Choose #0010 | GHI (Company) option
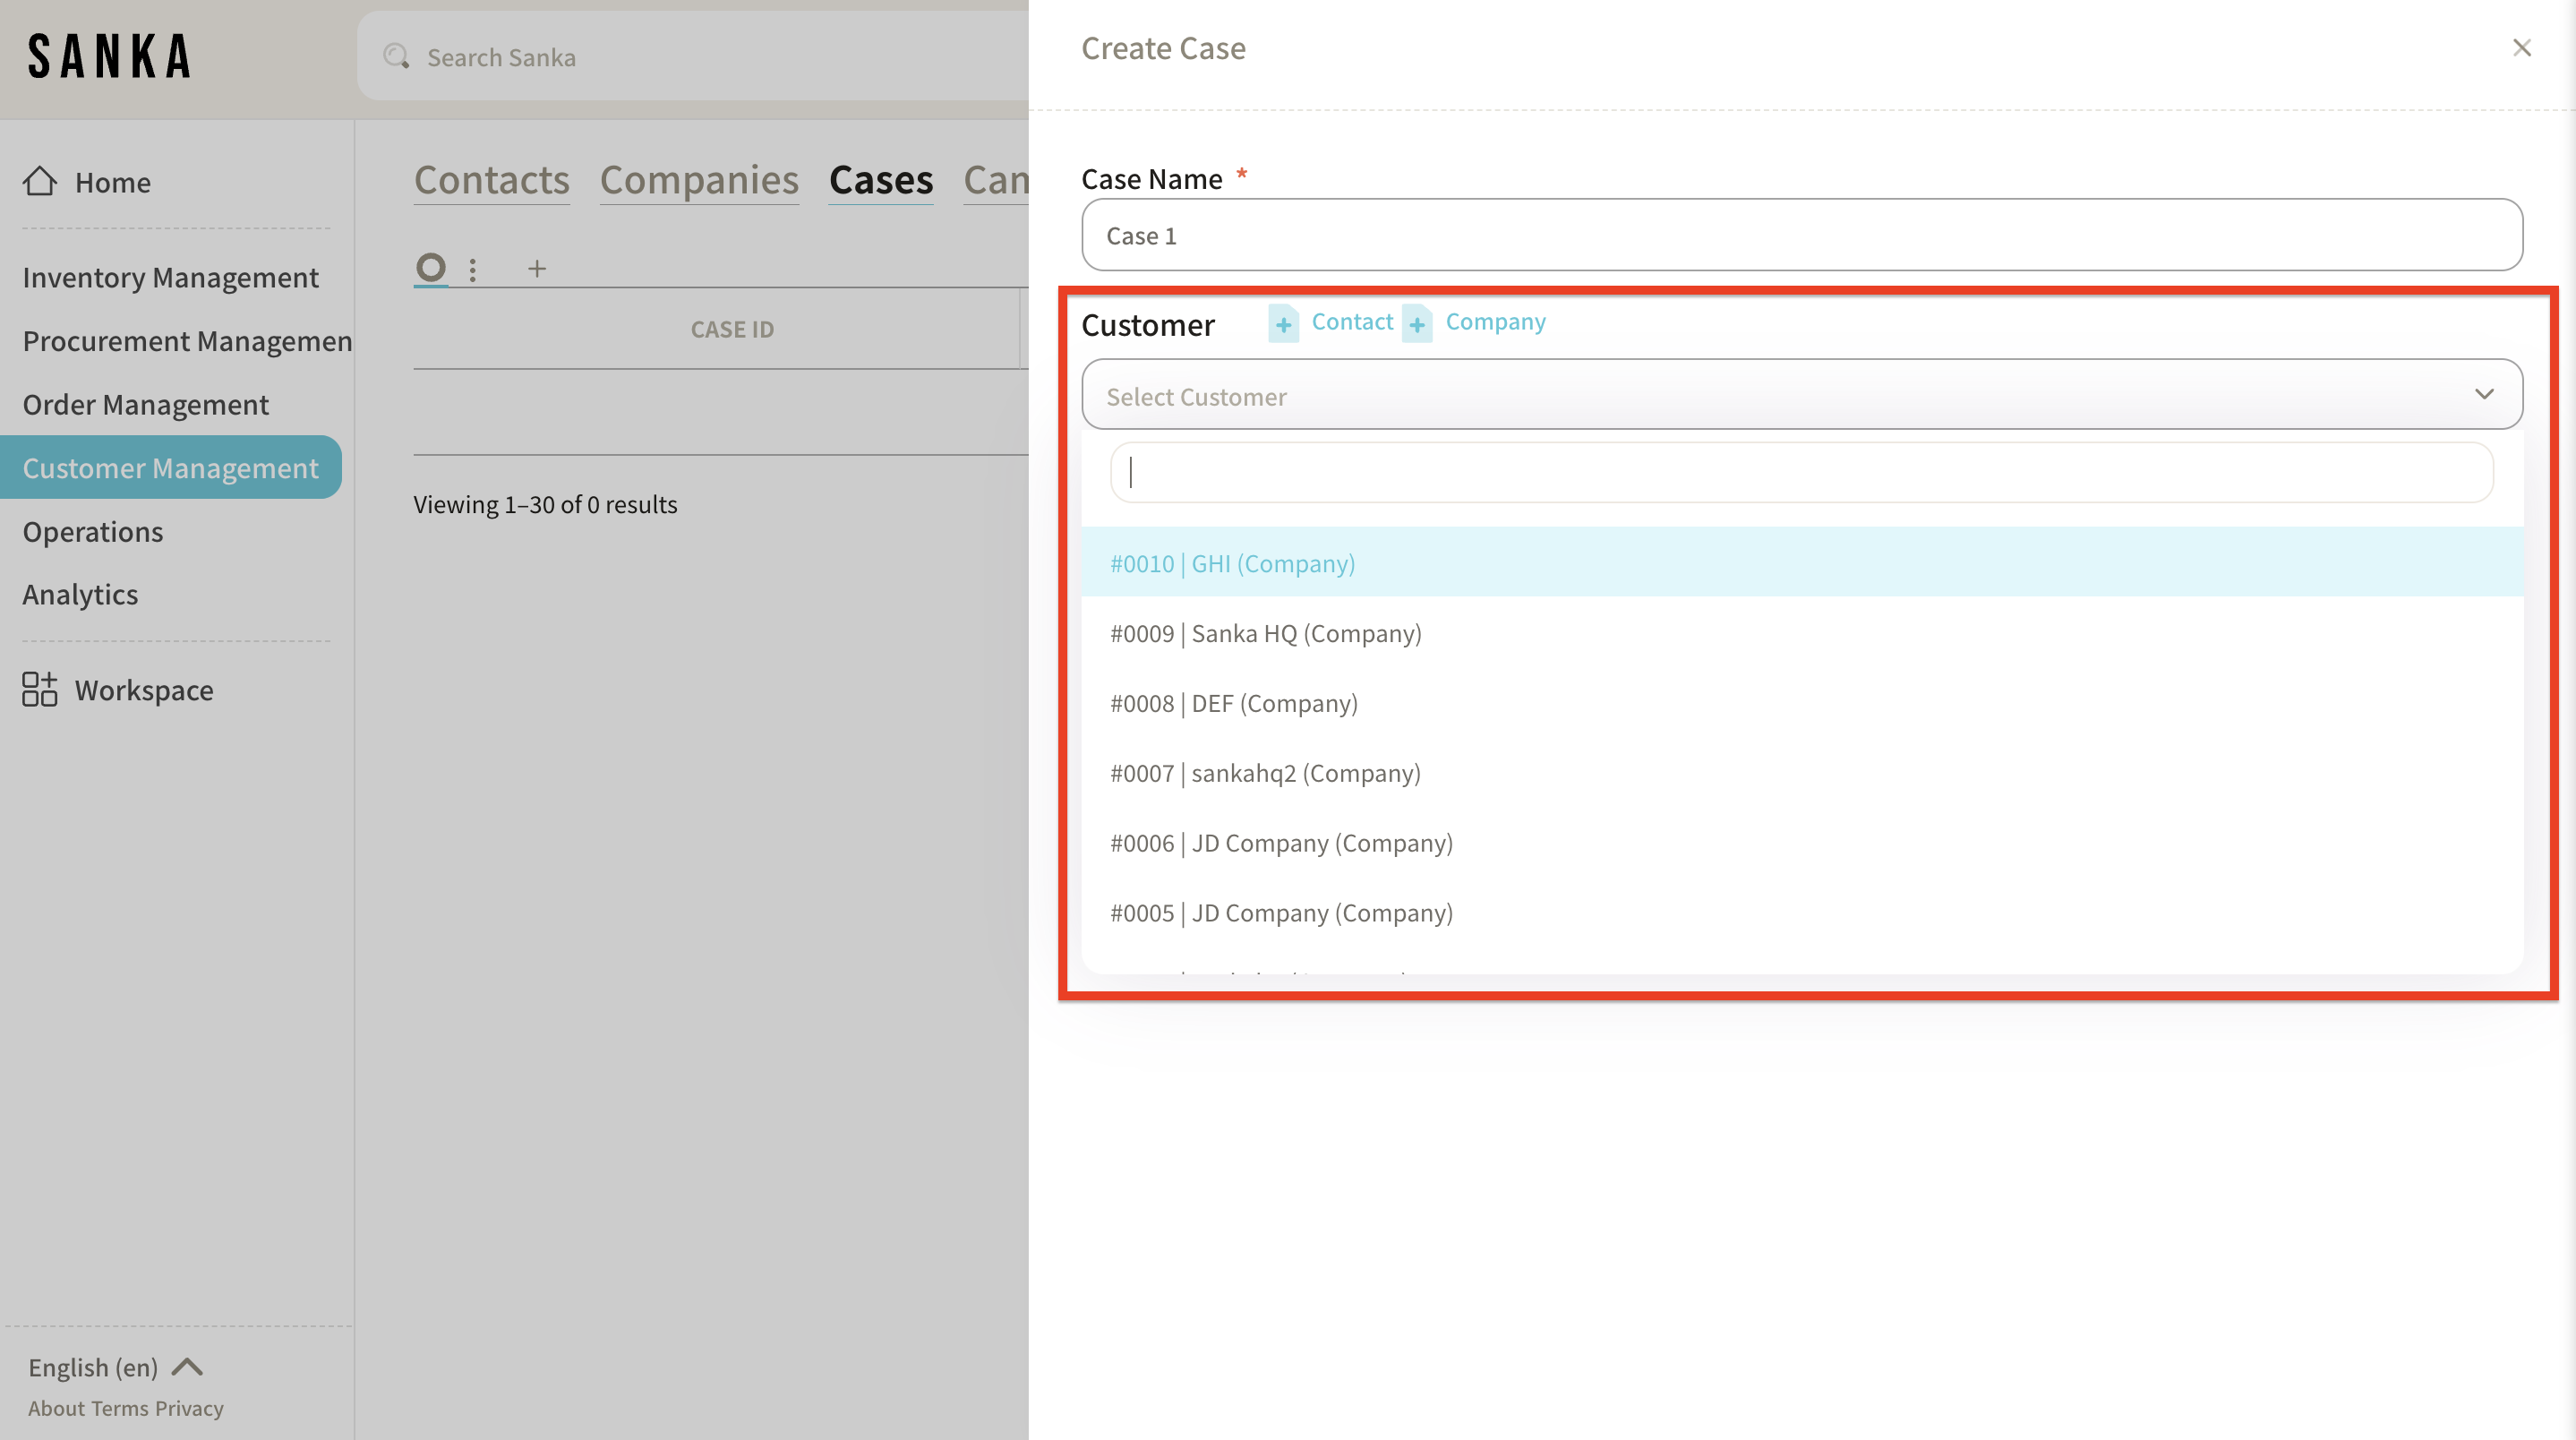Screen dimensions: 2576x1440 (1233, 563)
